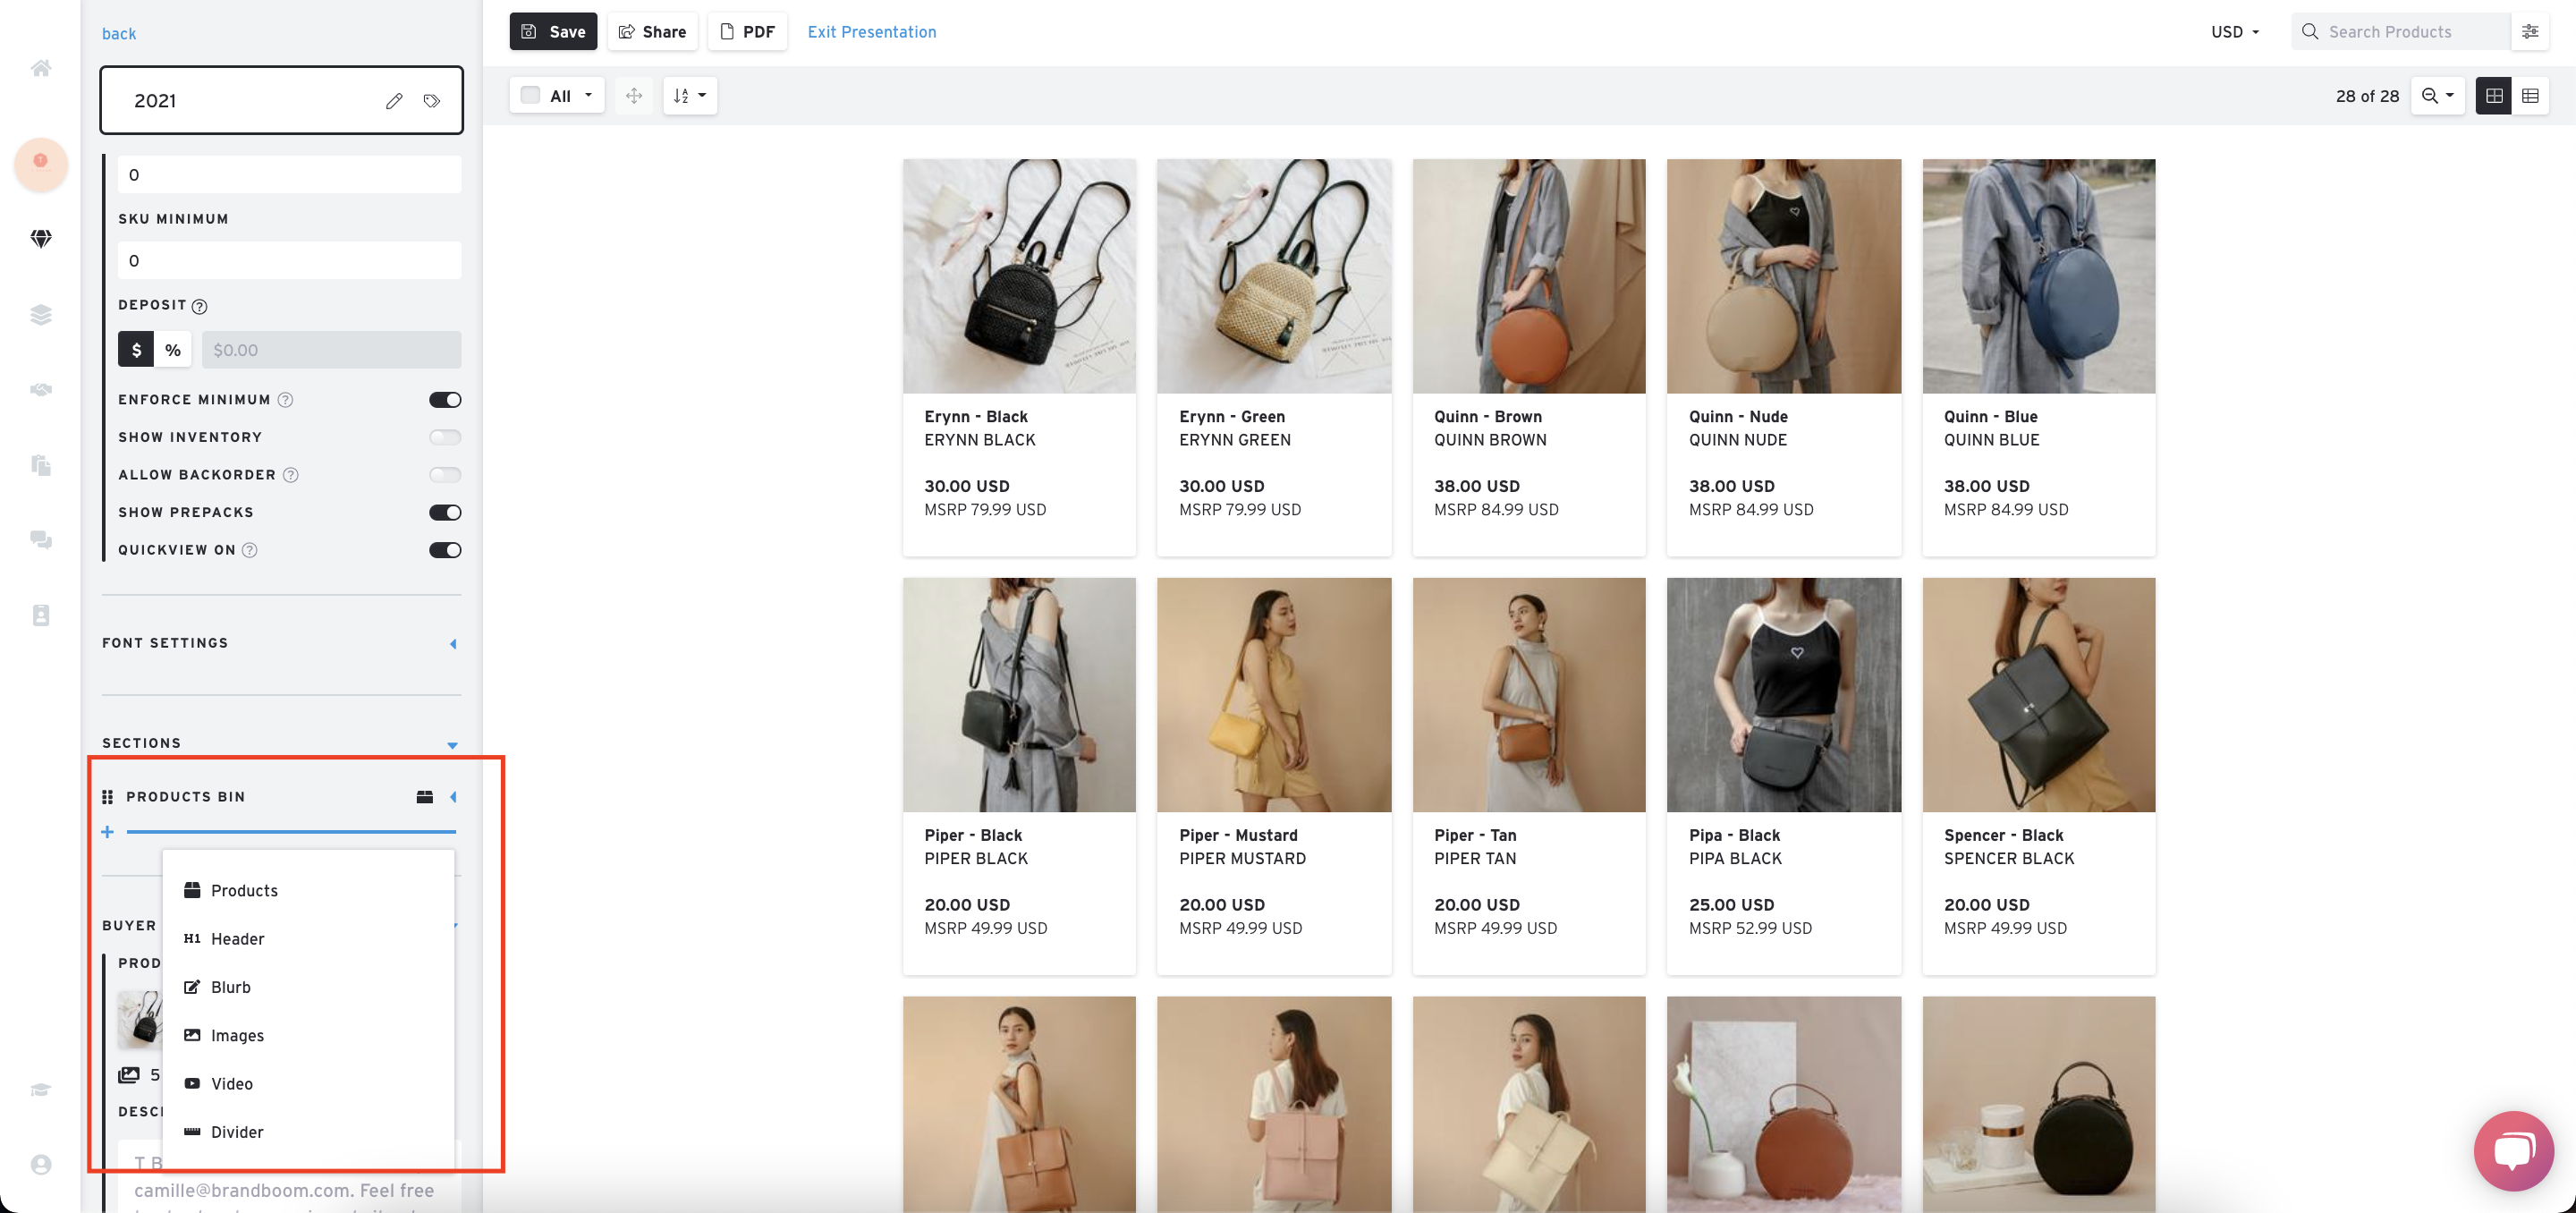Image resolution: width=2576 pixels, height=1213 pixels.
Task: Click the SKU Minimum input field
Action: click(x=290, y=261)
